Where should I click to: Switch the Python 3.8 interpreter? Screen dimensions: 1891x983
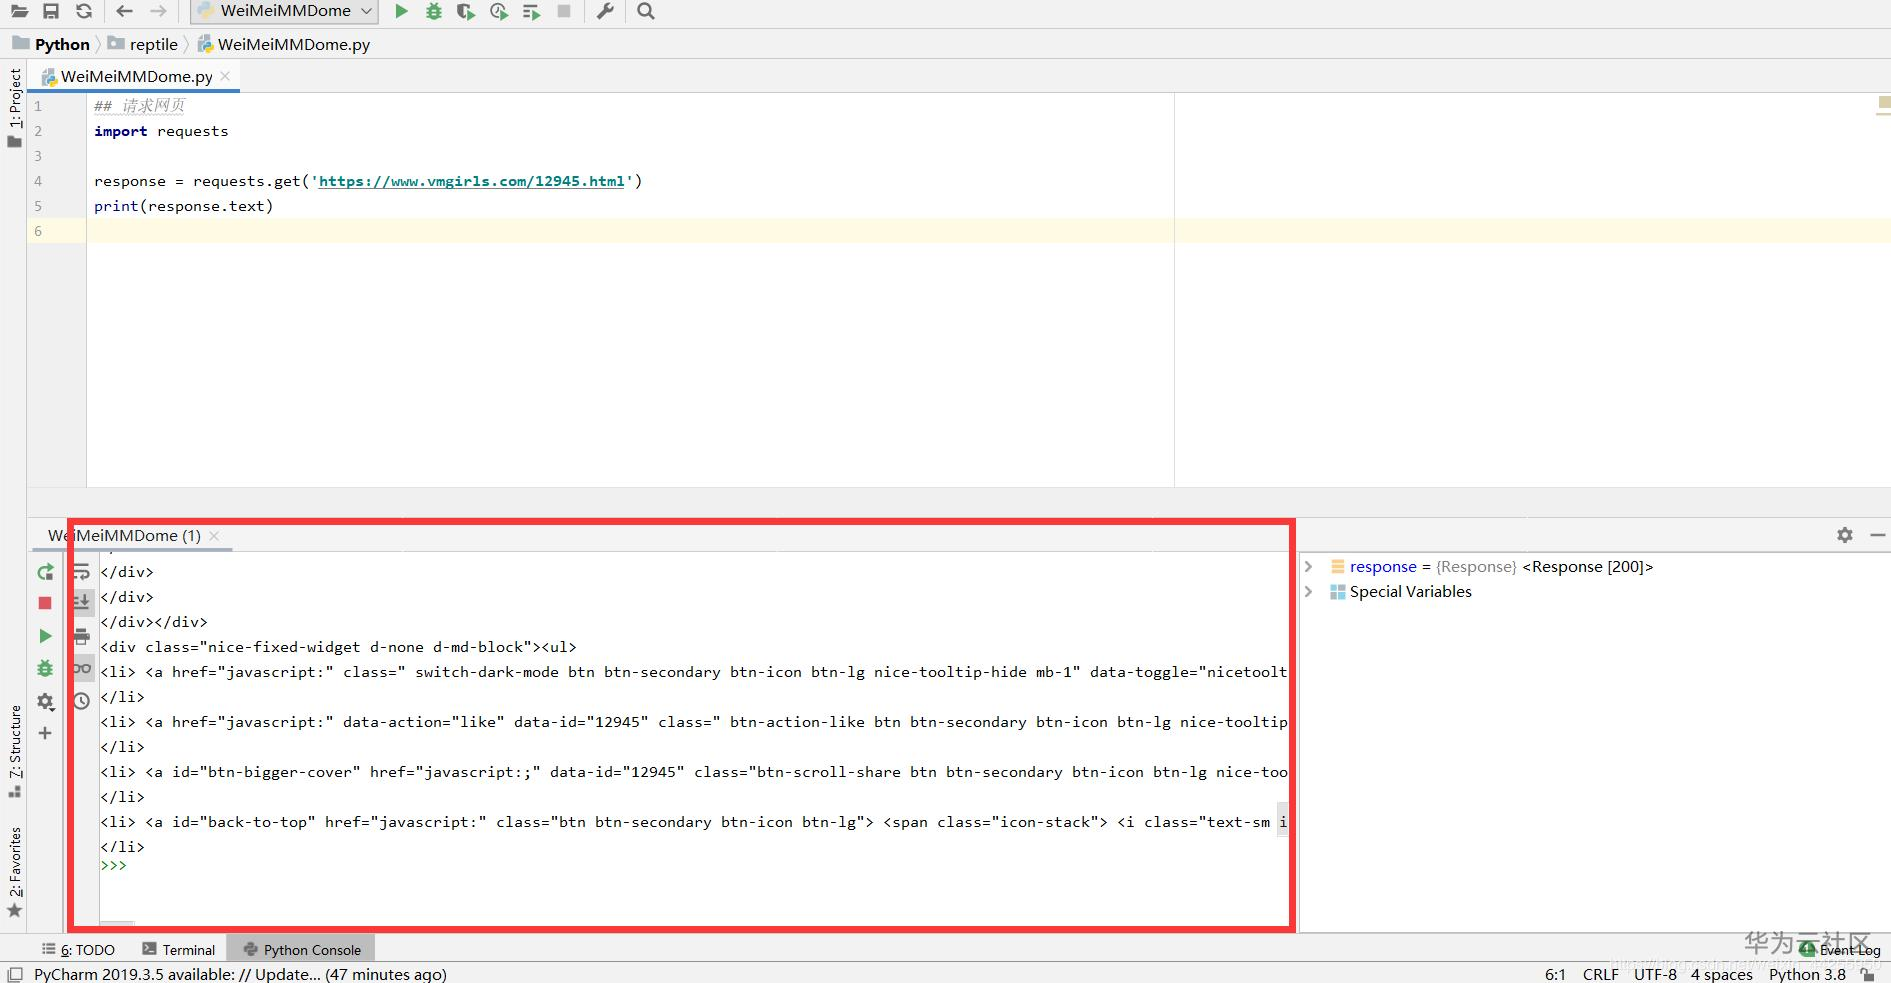click(x=1807, y=974)
